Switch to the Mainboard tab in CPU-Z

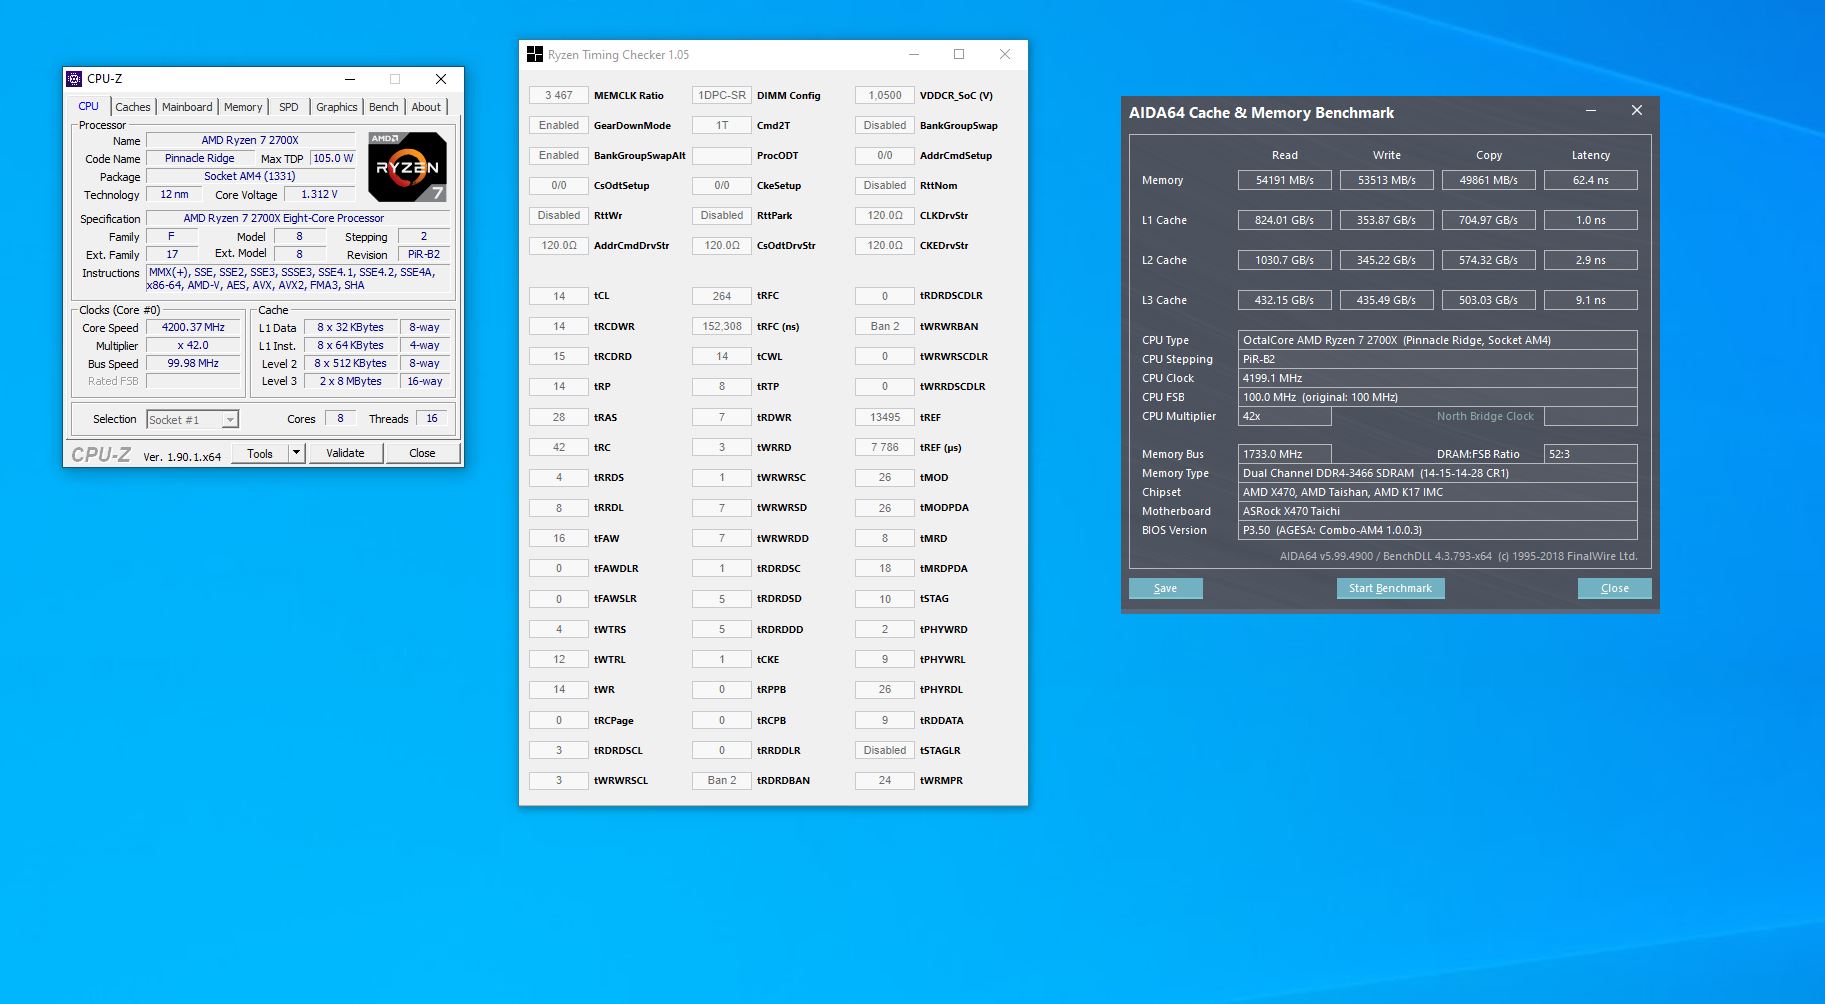click(187, 107)
